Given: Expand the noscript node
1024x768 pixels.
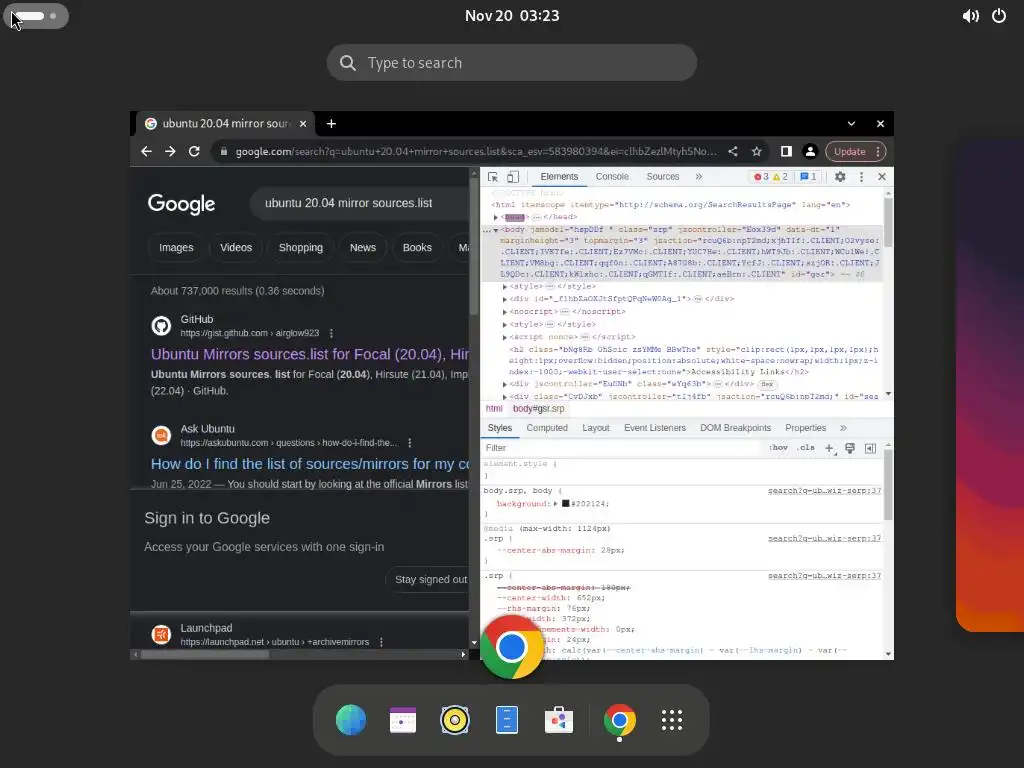Looking at the screenshot, I should 505,312.
